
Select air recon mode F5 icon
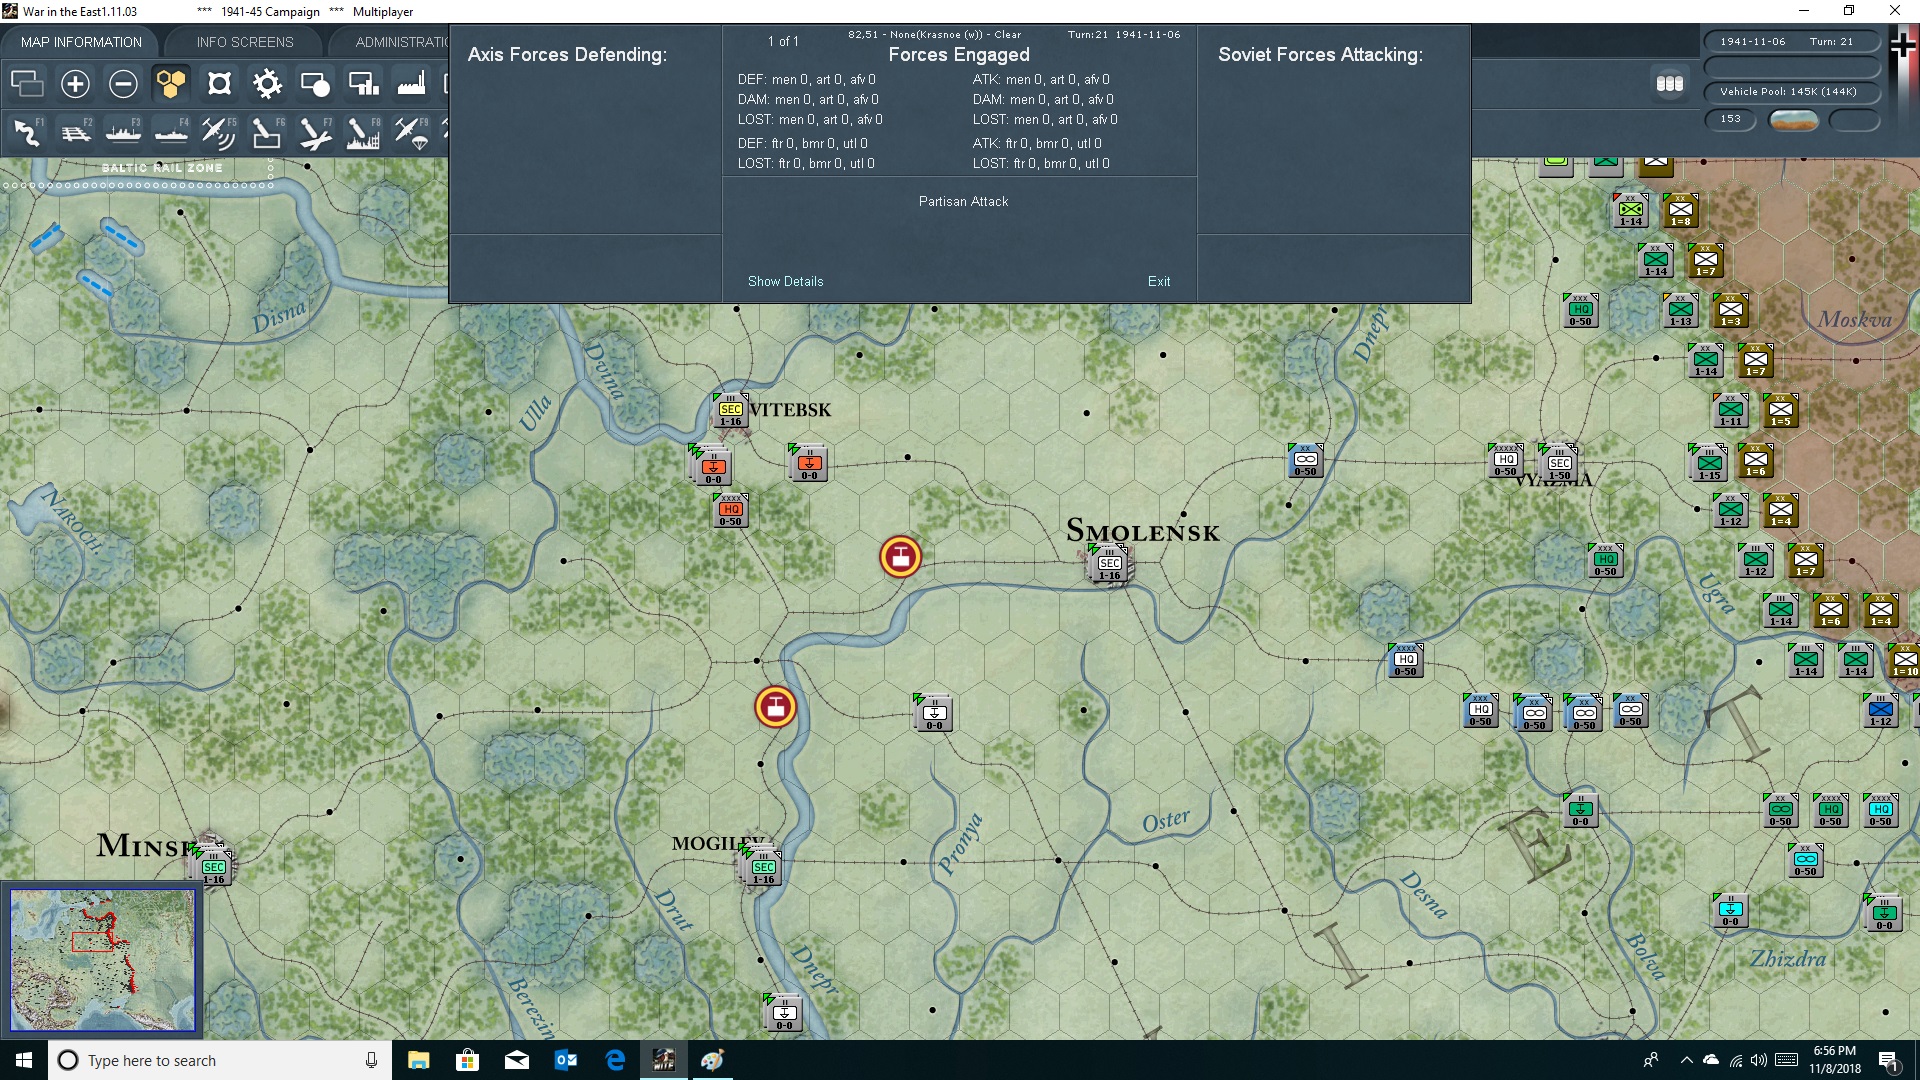pyautogui.click(x=218, y=132)
